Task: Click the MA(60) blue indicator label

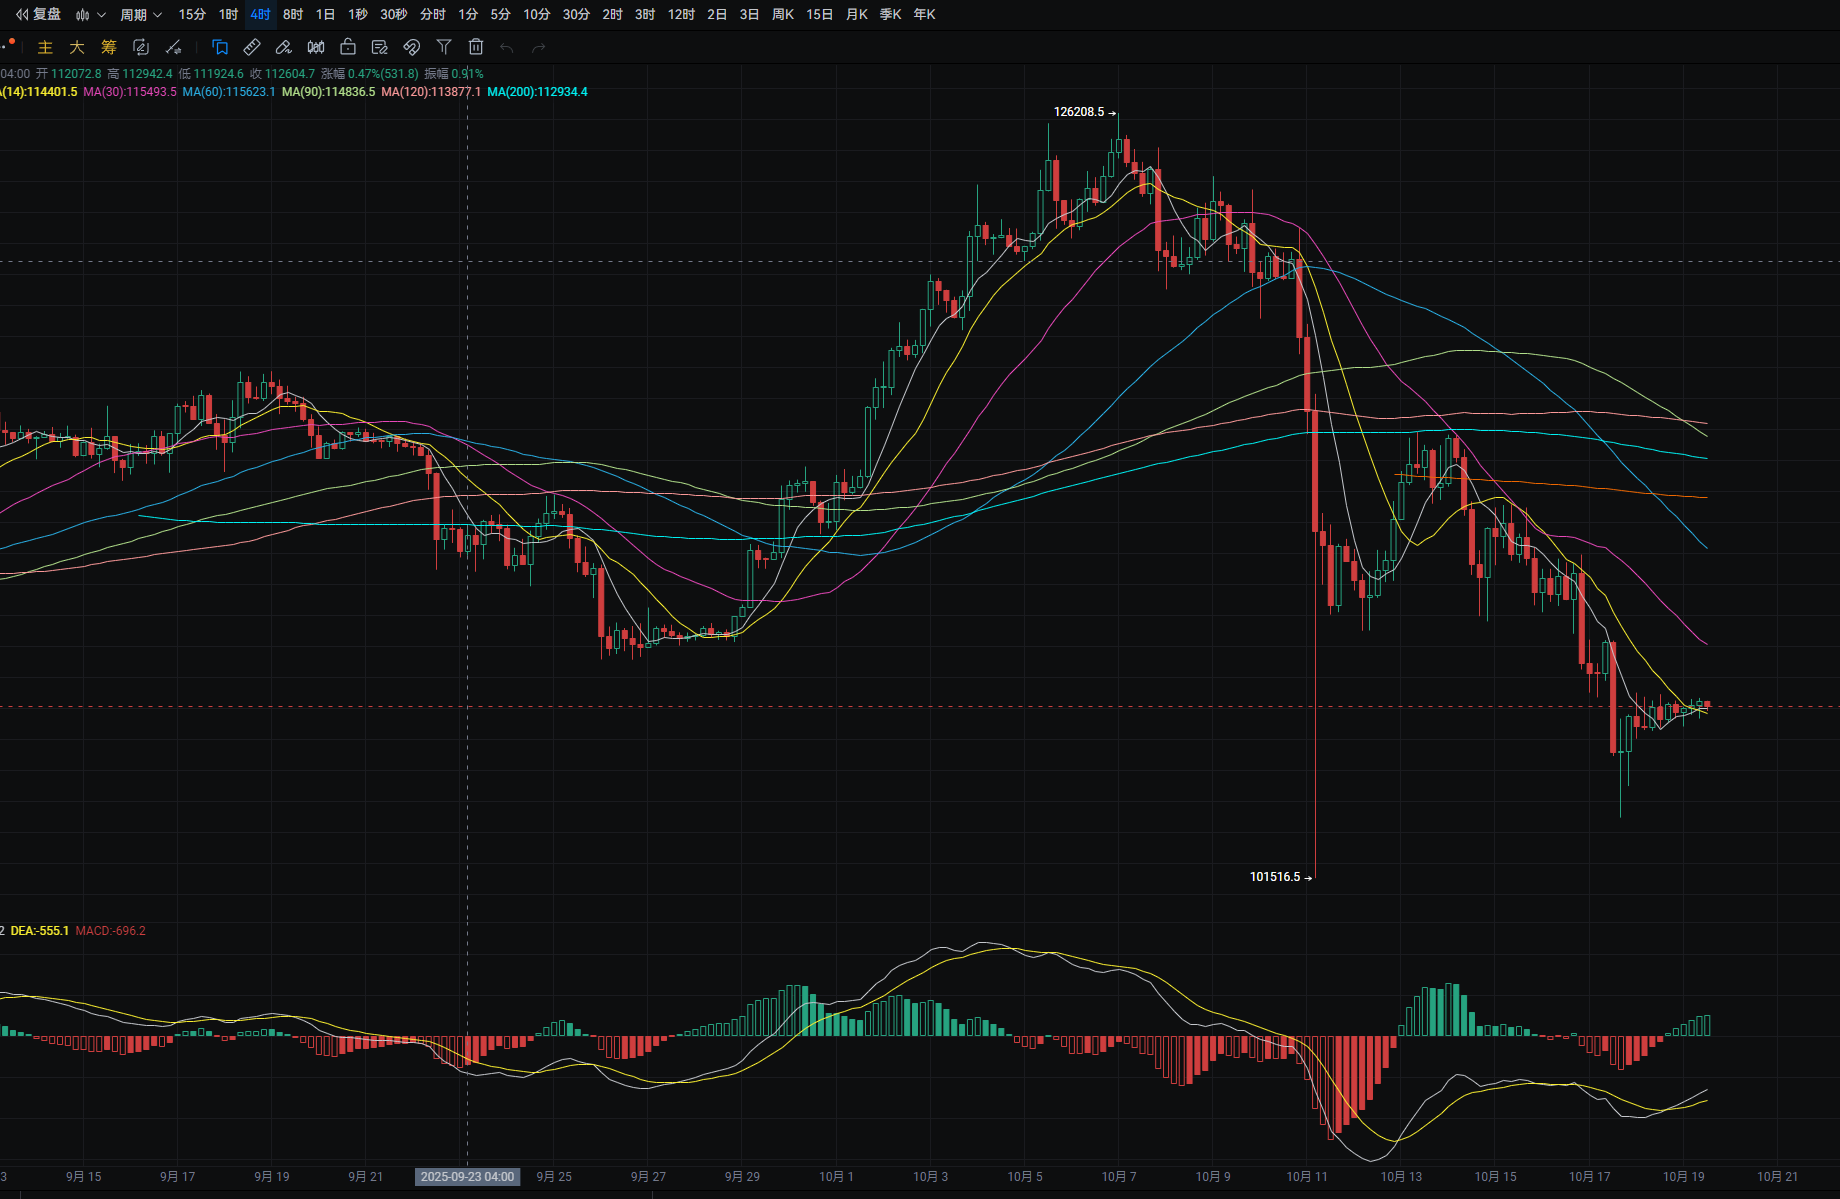Action: pos(229,92)
